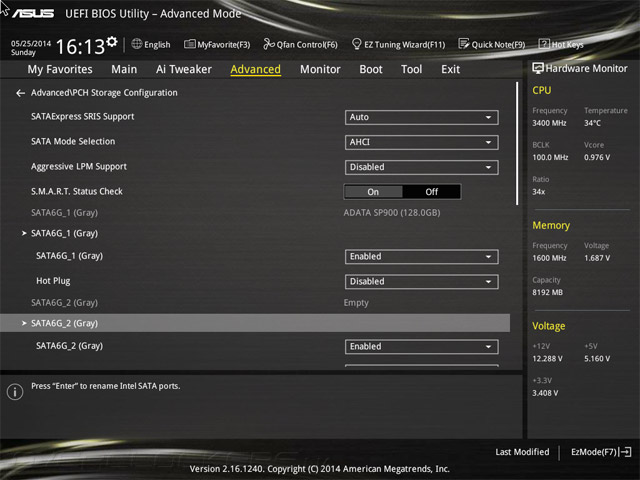Turn S.M.A.R.T. Status Check Off

(431, 192)
